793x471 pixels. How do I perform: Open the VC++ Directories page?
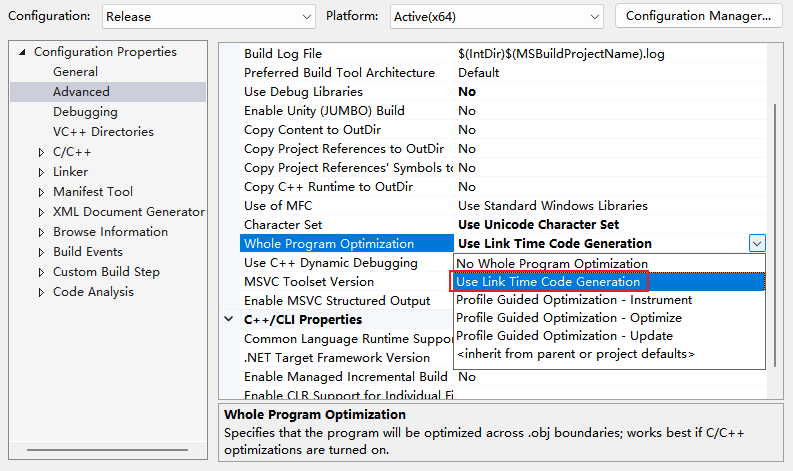click(x=103, y=132)
